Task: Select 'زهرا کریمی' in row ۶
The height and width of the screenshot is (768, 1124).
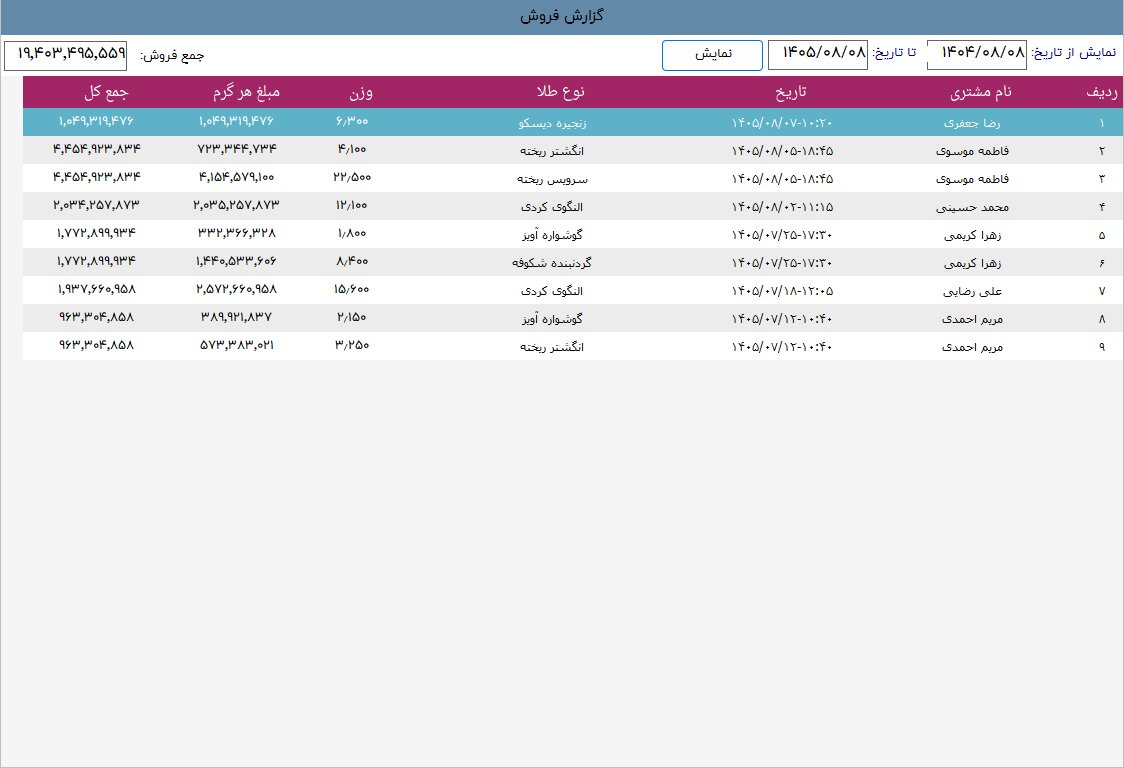Action: click(972, 262)
